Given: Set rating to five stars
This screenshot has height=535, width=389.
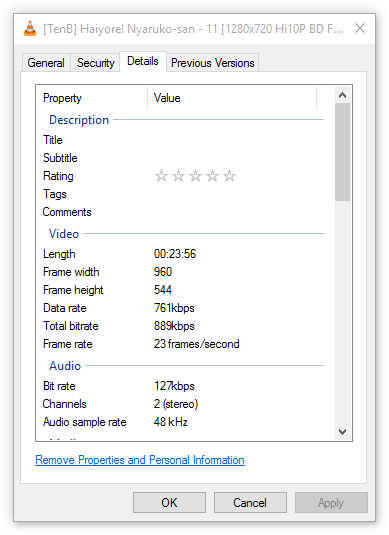Looking at the screenshot, I should (229, 176).
